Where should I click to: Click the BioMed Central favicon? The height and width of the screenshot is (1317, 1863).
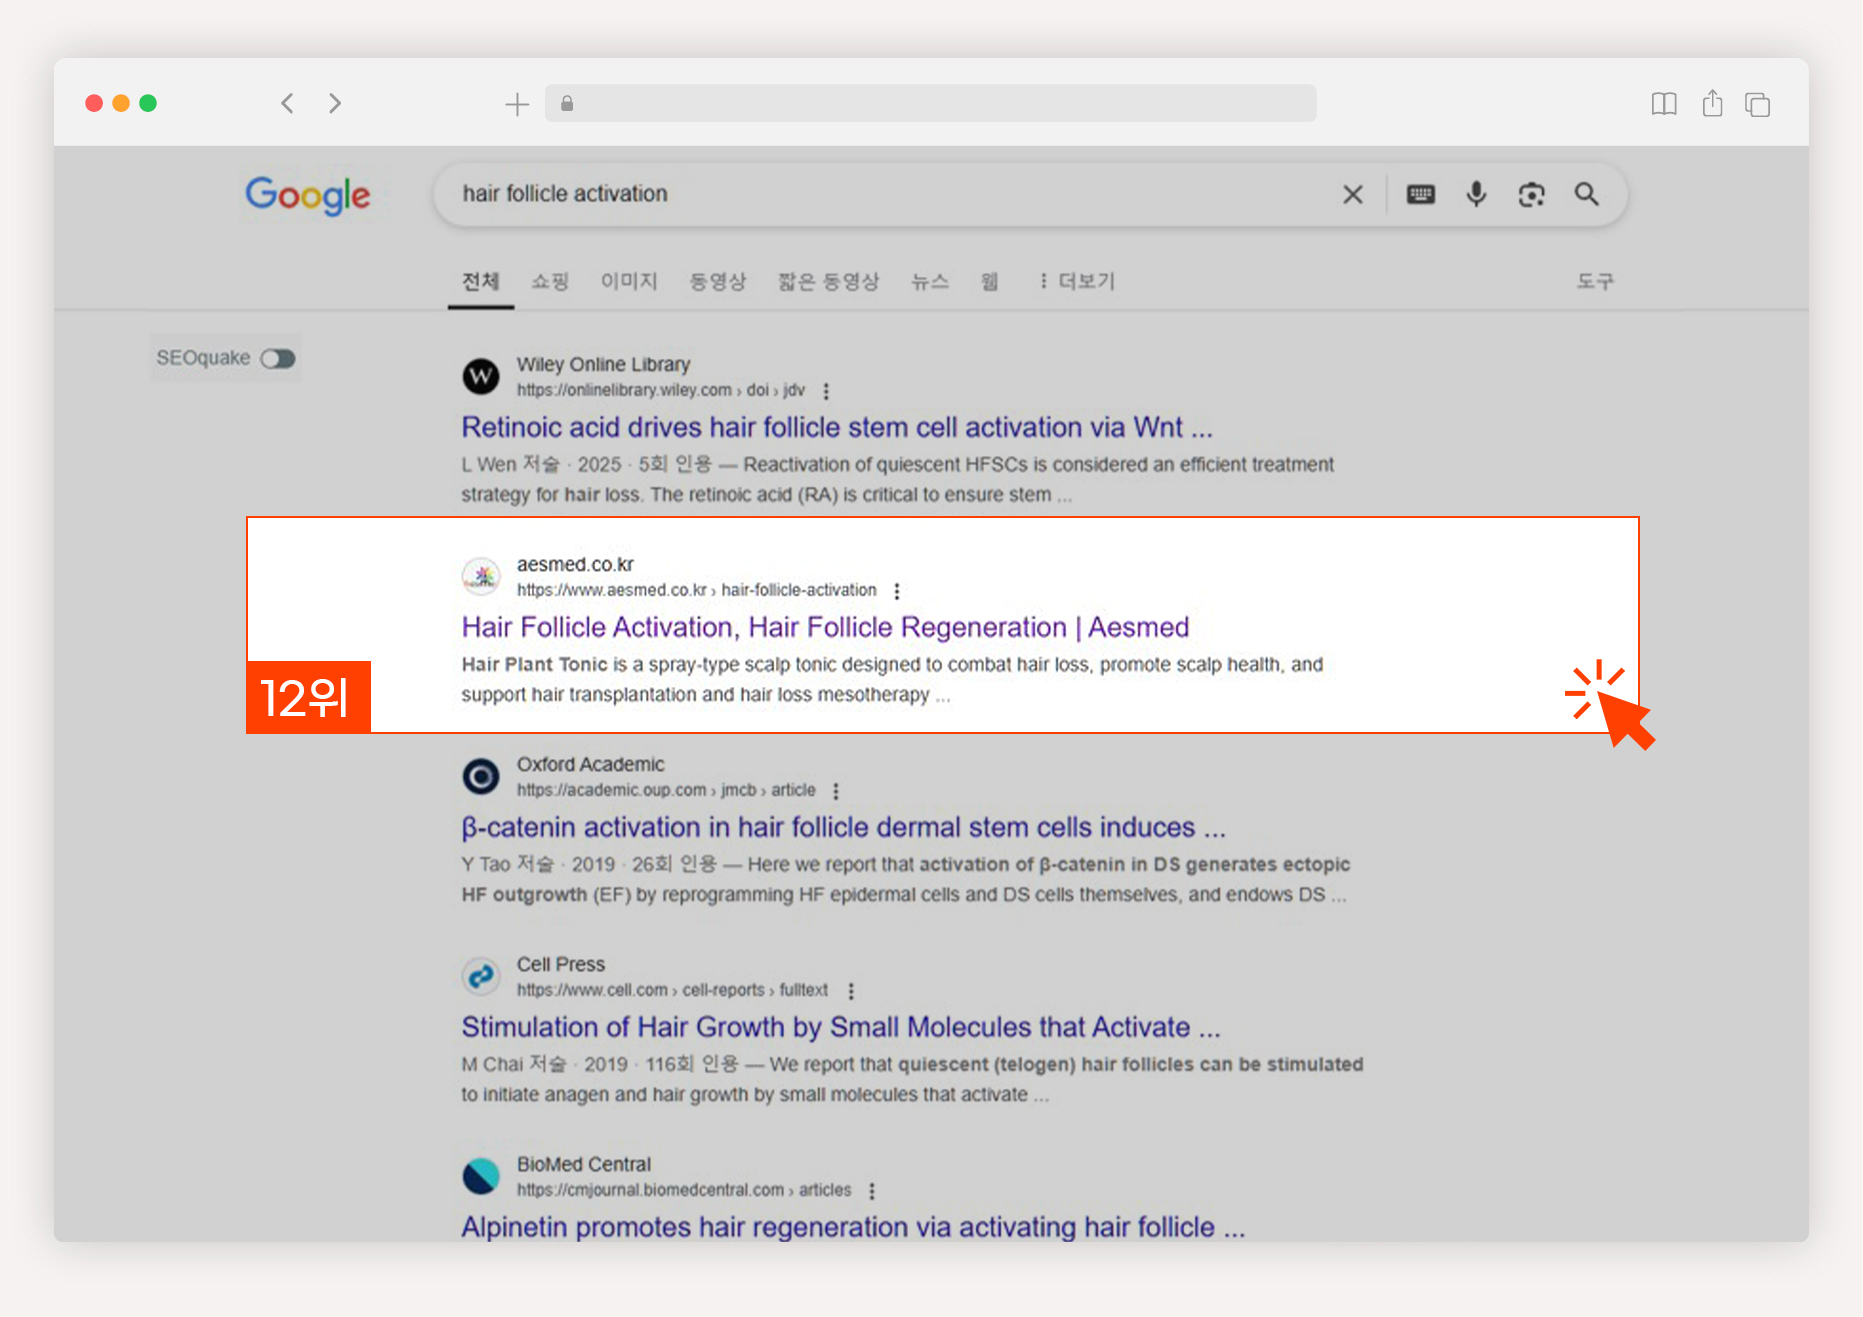[481, 1177]
